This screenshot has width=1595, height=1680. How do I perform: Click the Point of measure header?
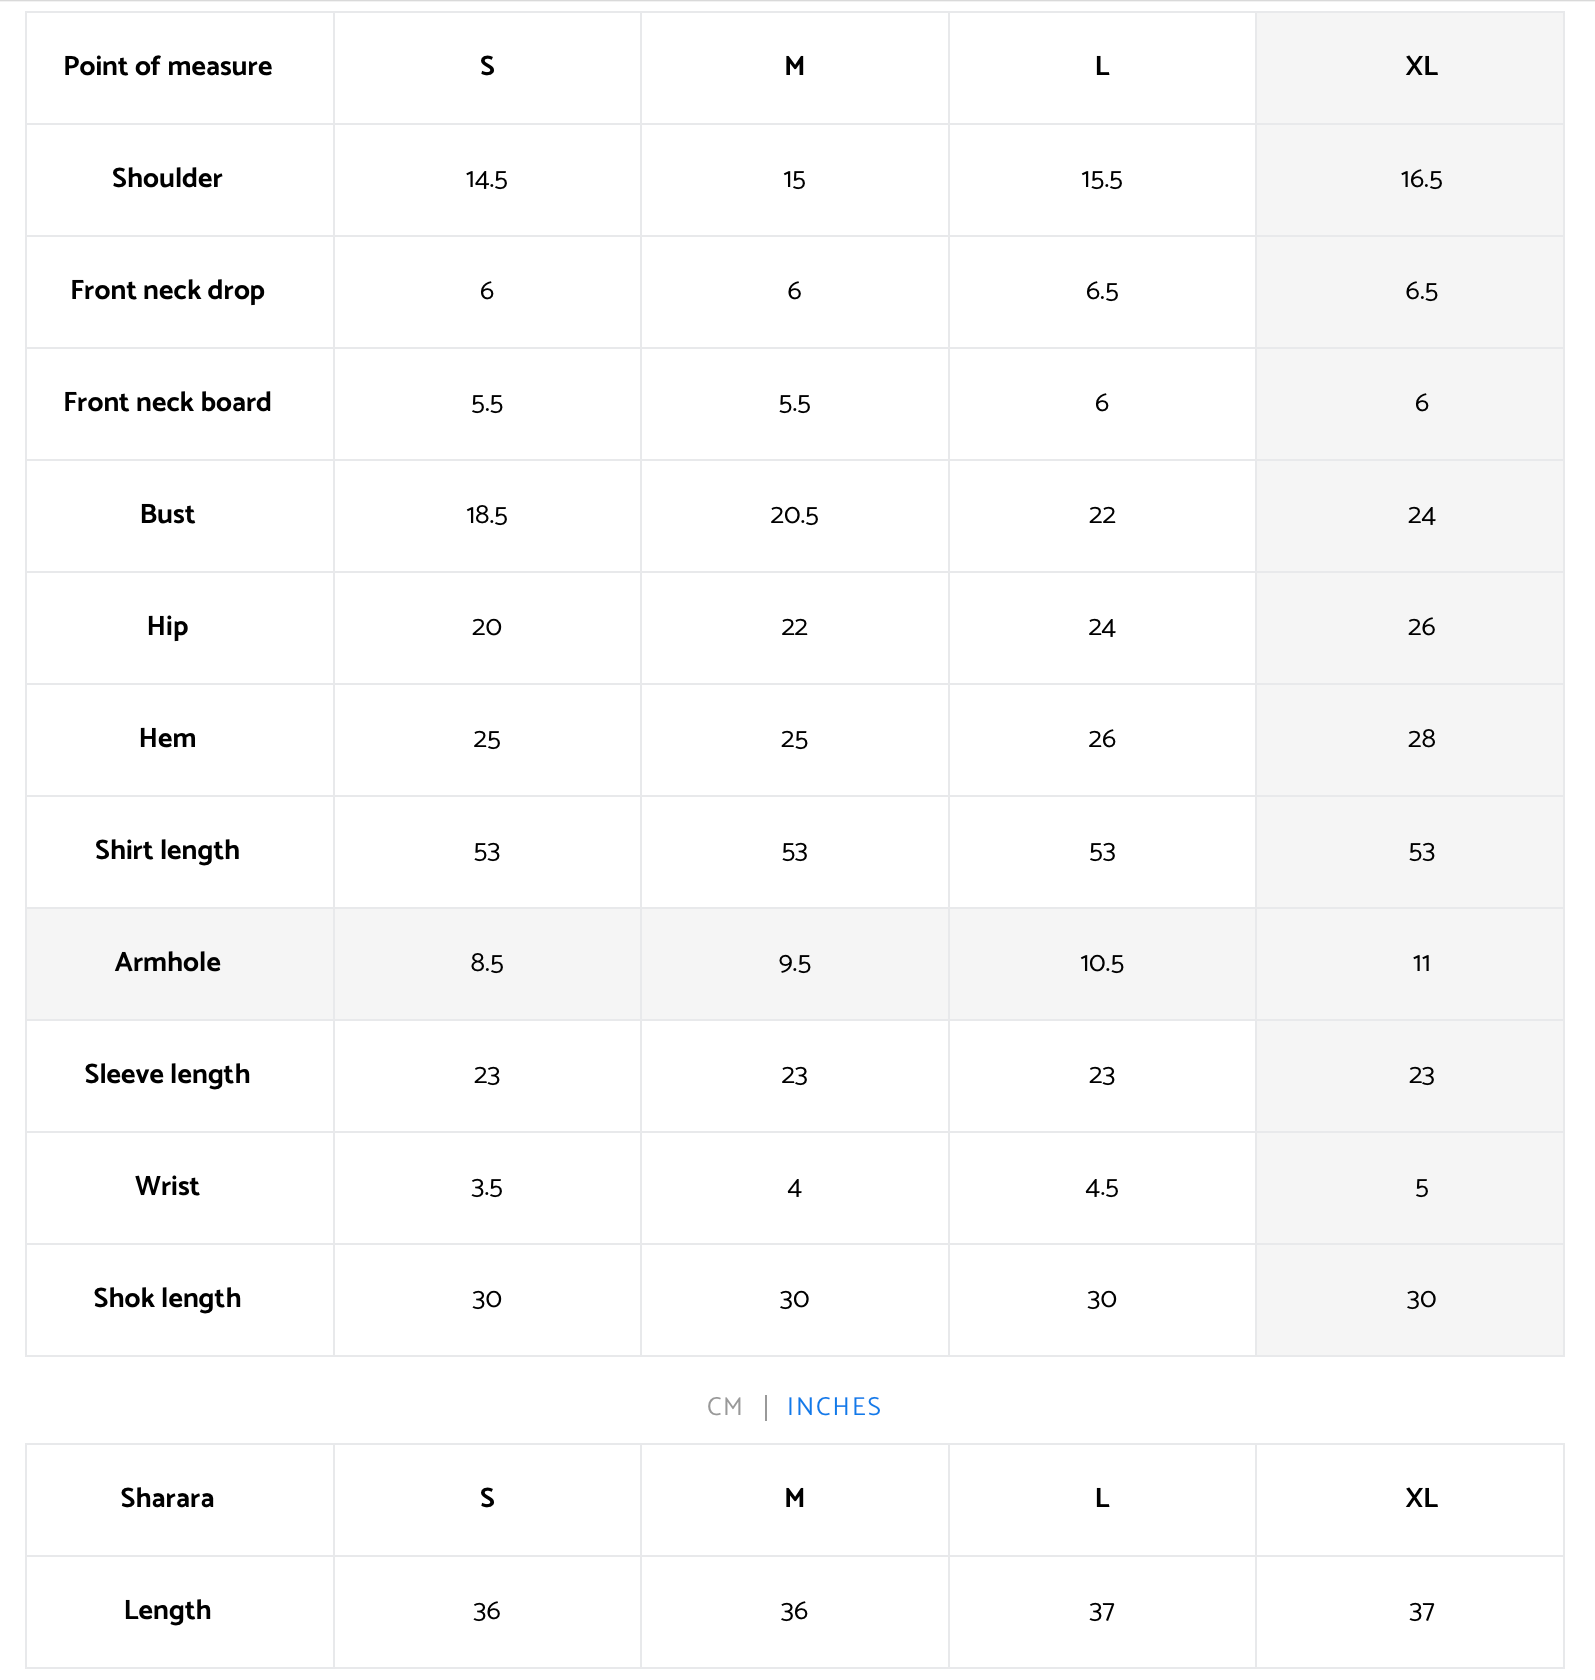tap(167, 66)
